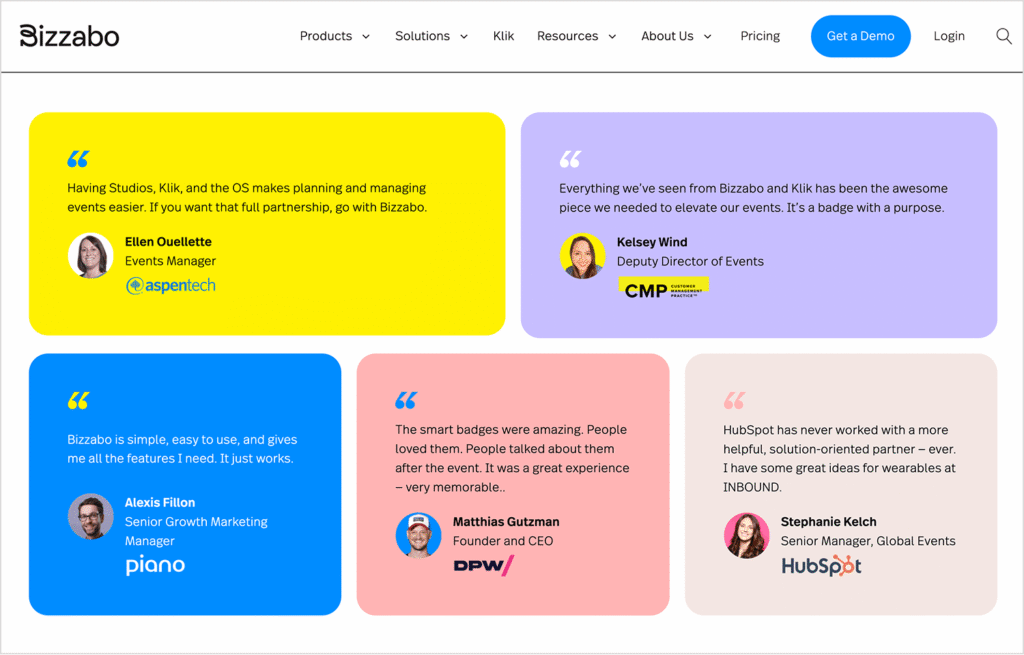Image resolution: width=1024 pixels, height=655 pixels.
Task: Click the HubSpot logo with sprocket icon
Action: point(821,566)
